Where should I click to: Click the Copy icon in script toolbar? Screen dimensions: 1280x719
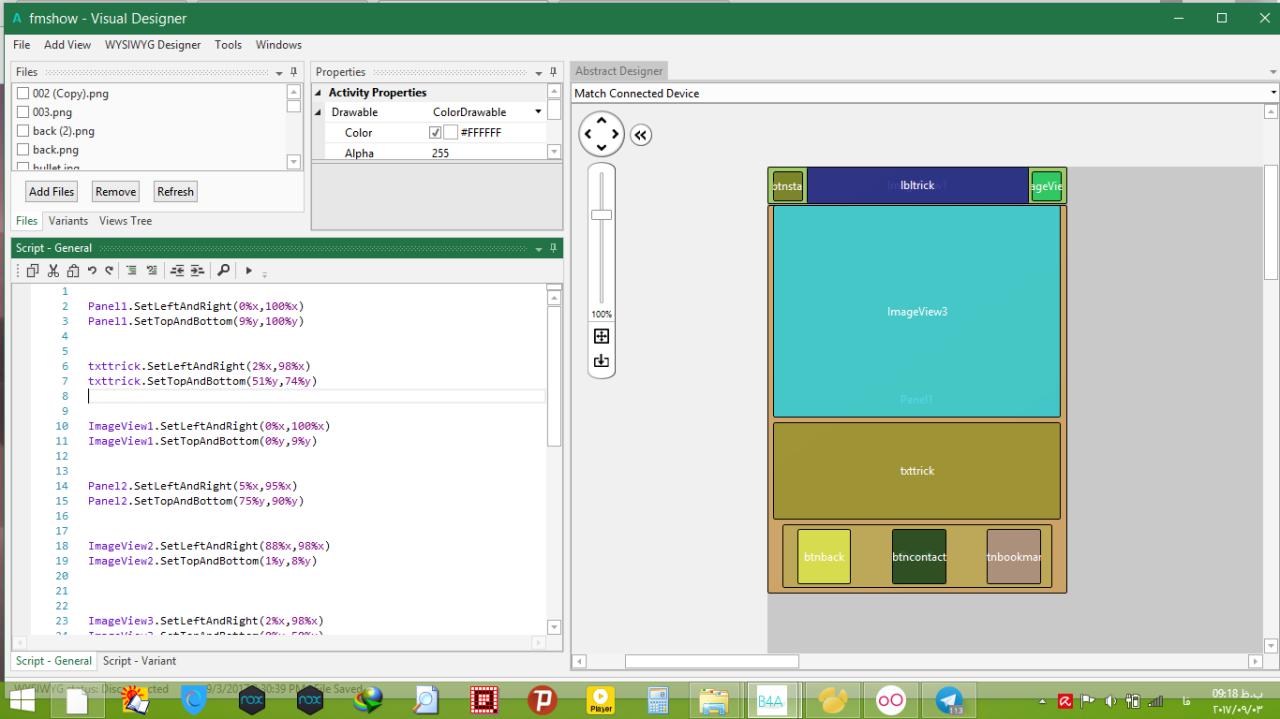point(34,271)
